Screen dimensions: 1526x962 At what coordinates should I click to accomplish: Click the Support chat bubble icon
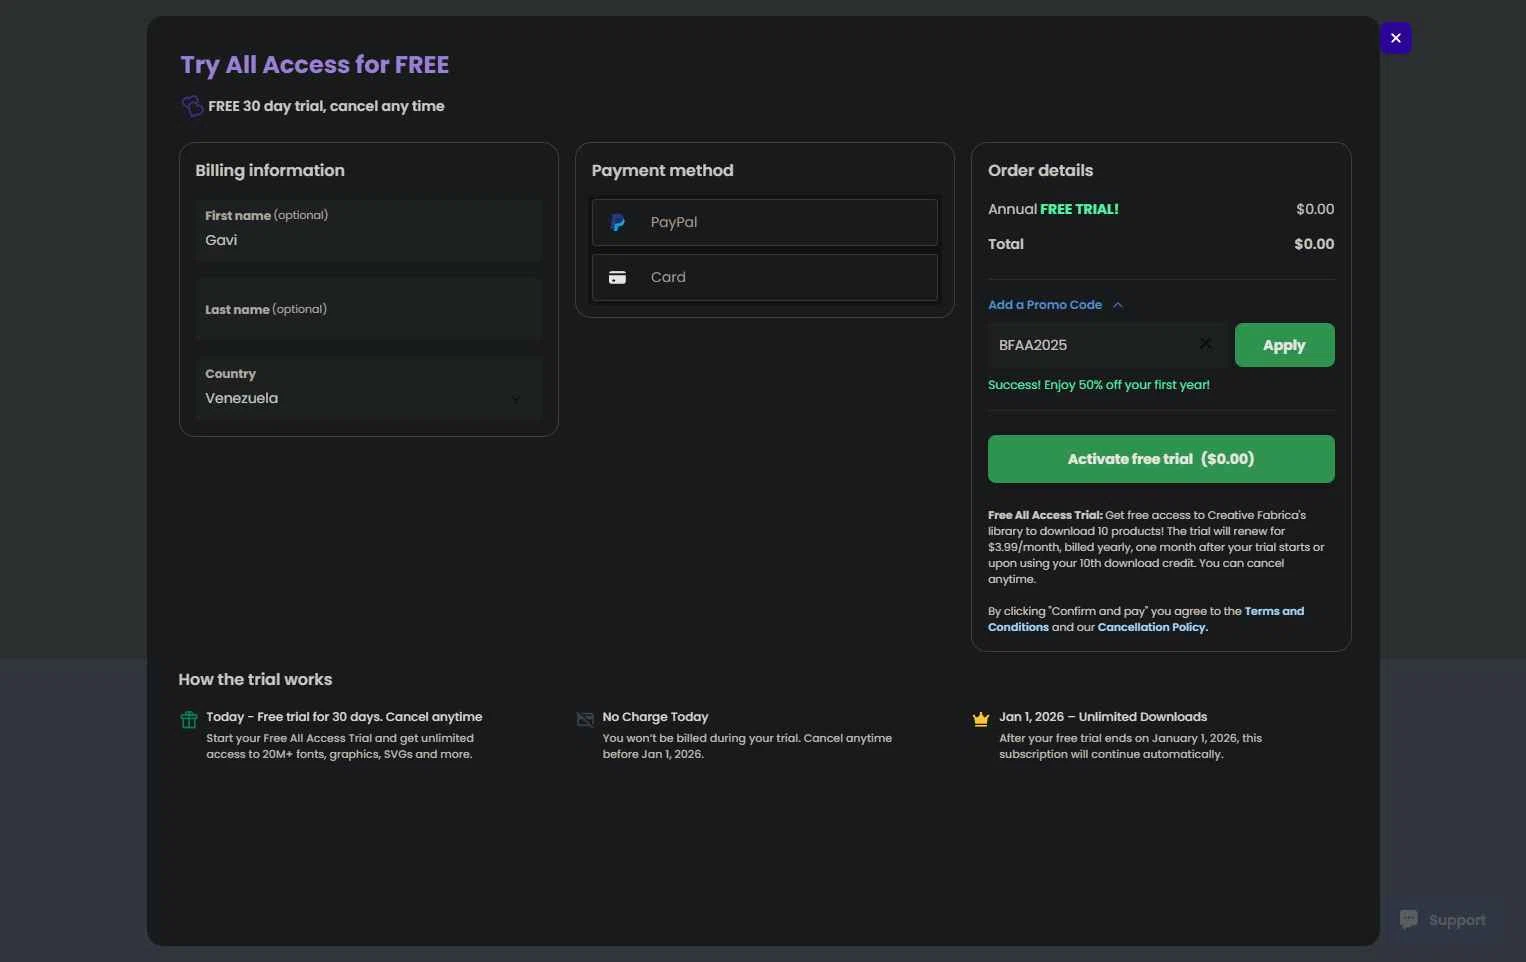1409,919
